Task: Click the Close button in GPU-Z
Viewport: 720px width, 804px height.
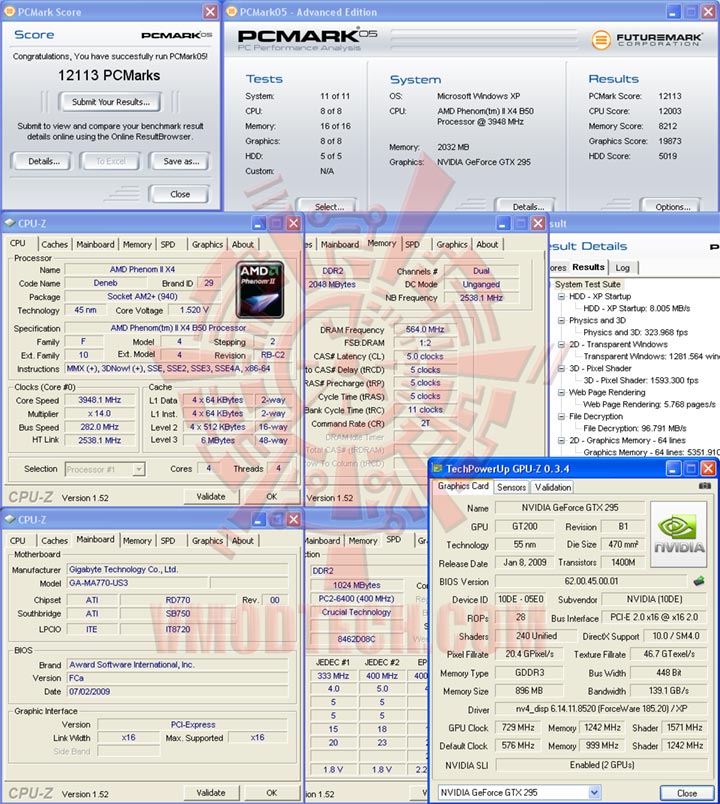Action: (687, 793)
